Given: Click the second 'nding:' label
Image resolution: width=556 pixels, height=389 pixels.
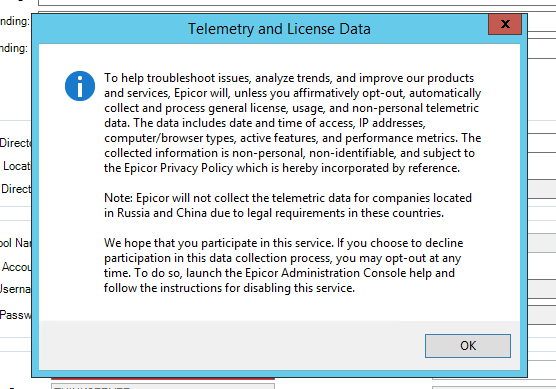Looking at the screenshot, I should tap(14, 48).
